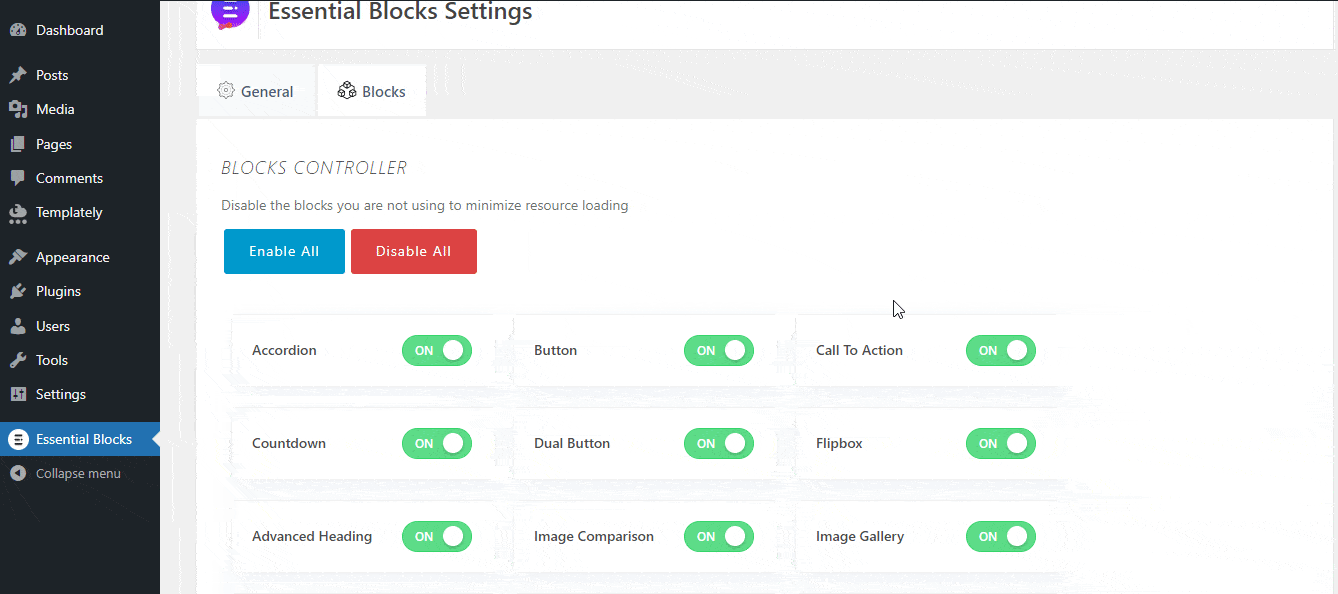Turn off the Accordion block toggle
Viewport: 1338px width, 594px height.
click(x=437, y=350)
